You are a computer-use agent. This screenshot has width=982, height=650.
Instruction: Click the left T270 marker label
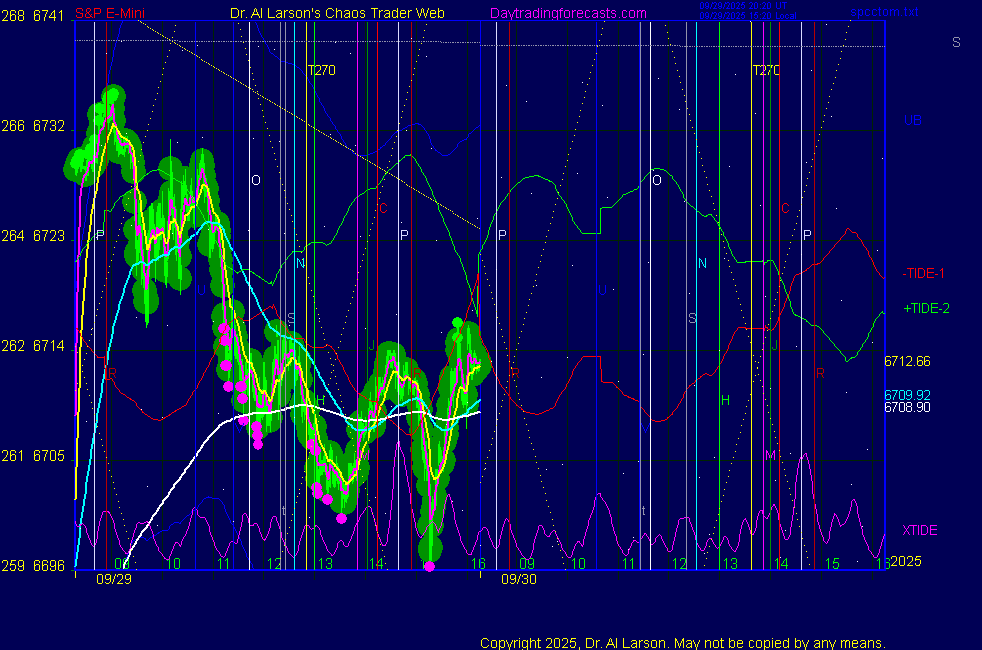pyautogui.click(x=320, y=70)
